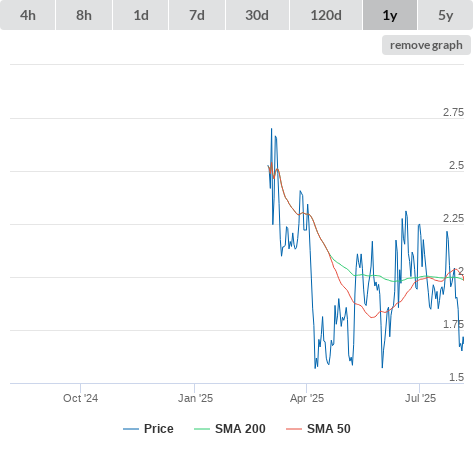Toggle SMA 200 legend entry

[x=240, y=429]
